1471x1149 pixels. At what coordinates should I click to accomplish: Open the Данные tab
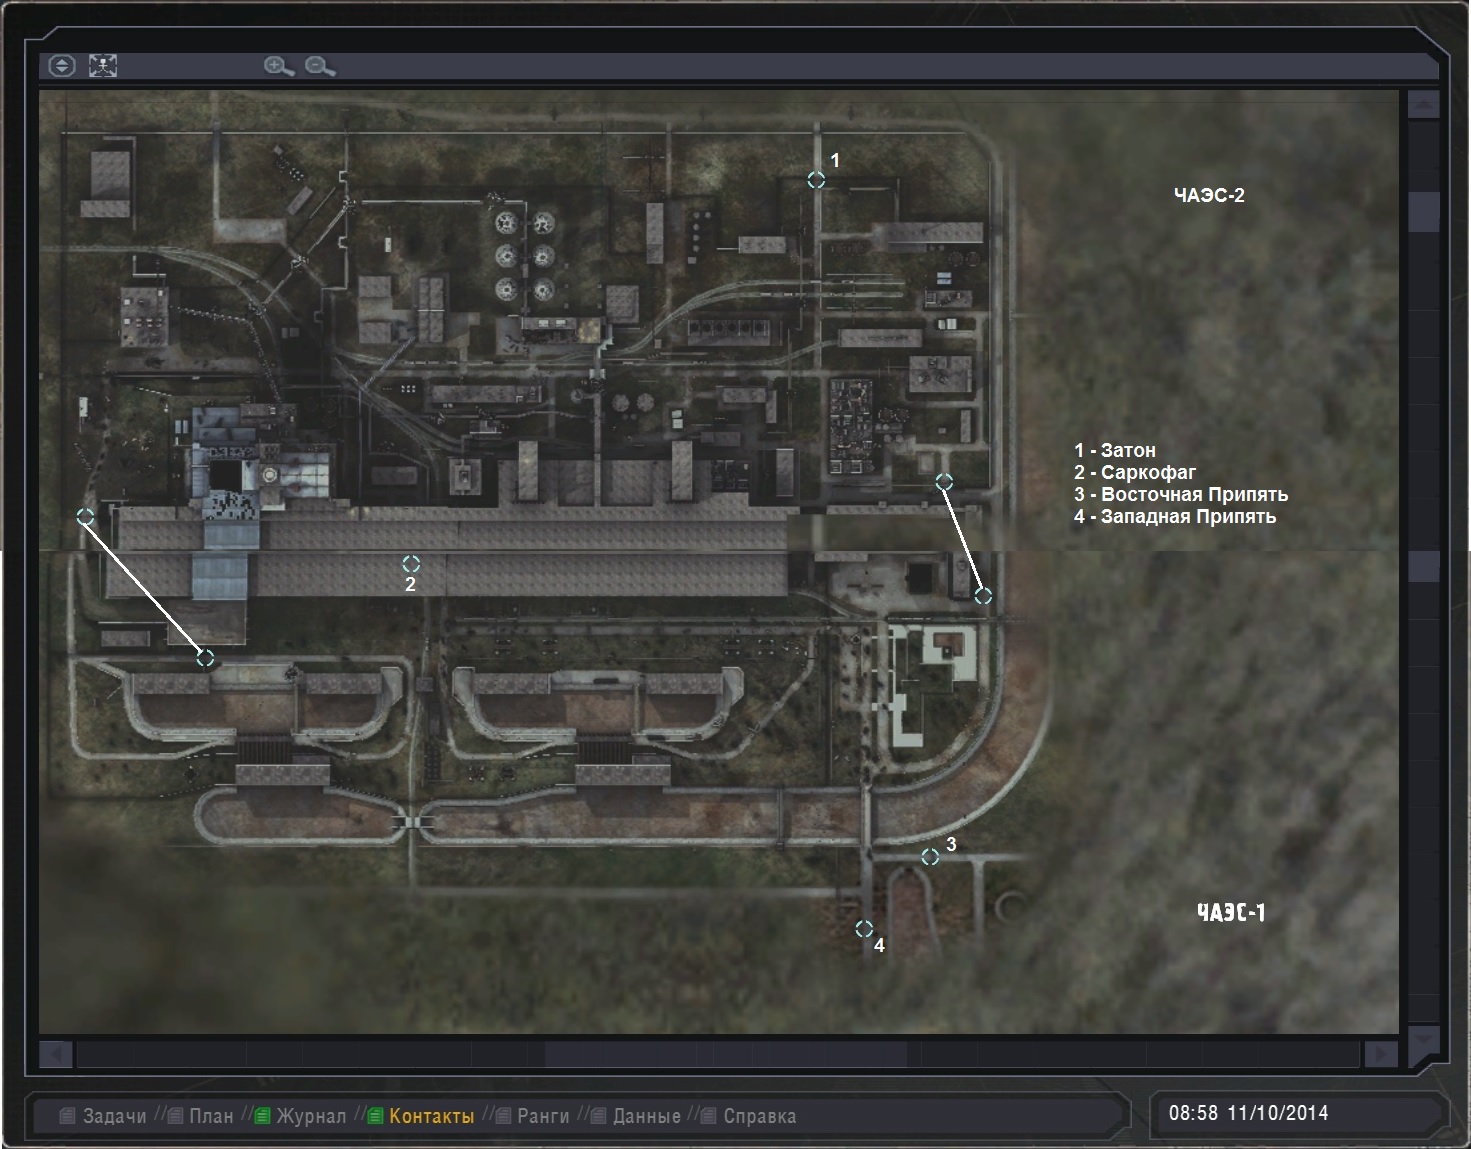pyautogui.click(x=647, y=1116)
